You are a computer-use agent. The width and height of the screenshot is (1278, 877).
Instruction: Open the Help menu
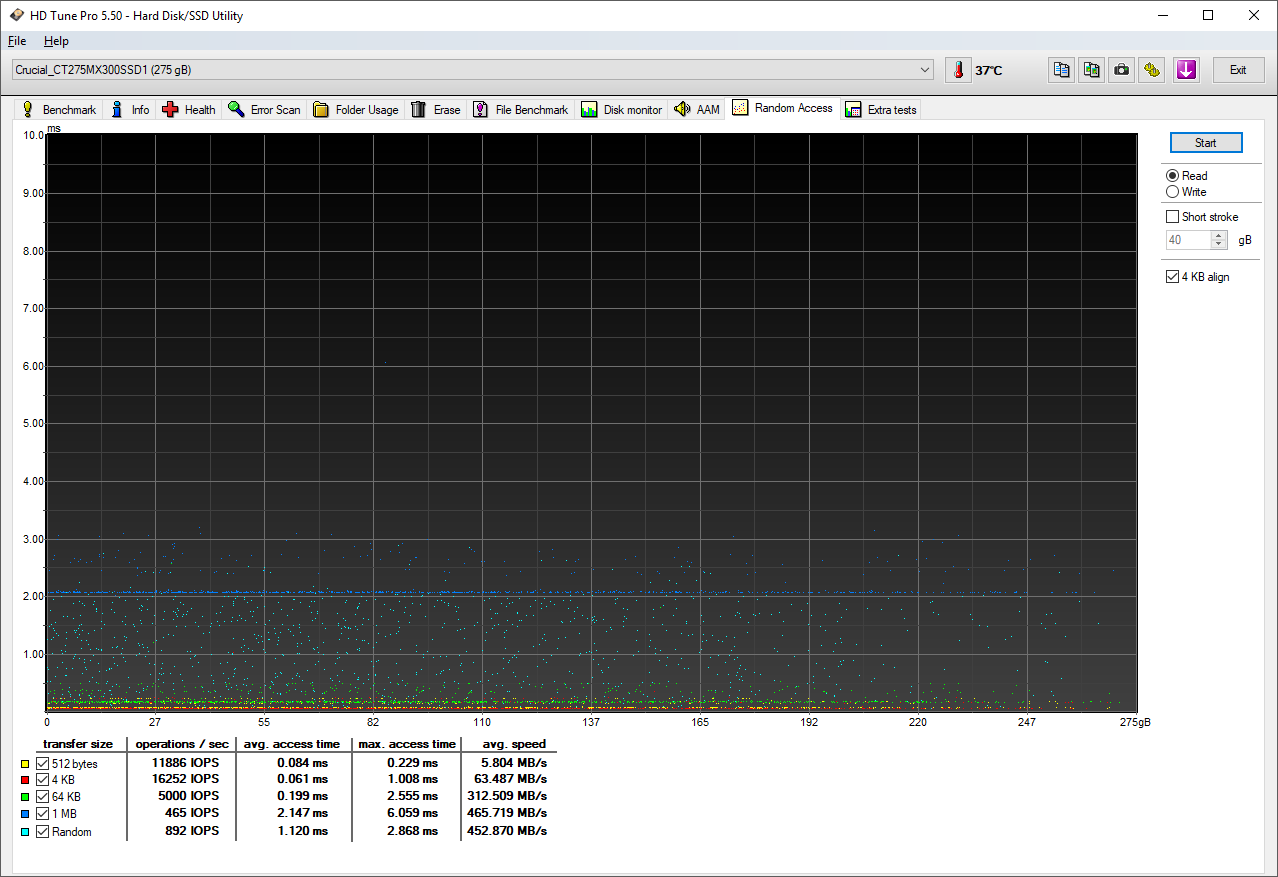(x=56, y=41)
